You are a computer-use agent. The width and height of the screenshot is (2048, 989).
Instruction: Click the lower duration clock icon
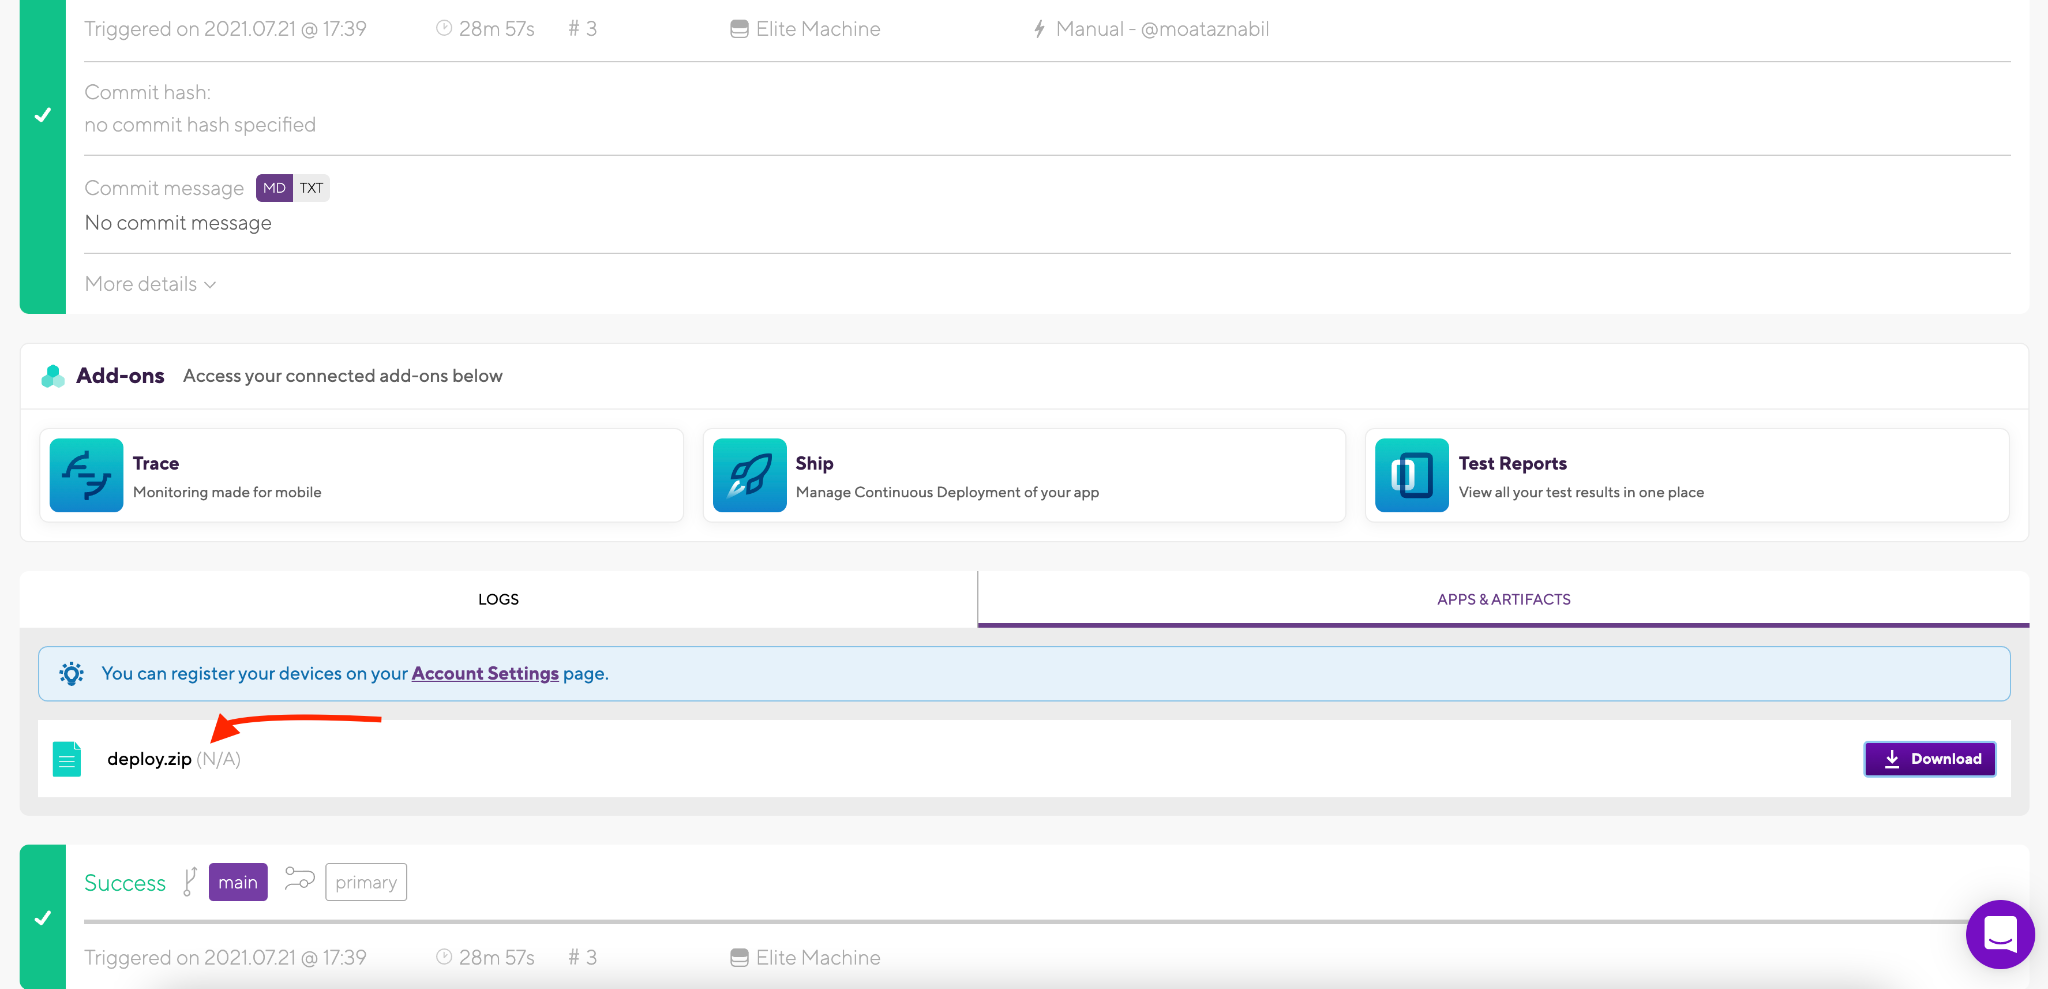[x=444, y=957]
